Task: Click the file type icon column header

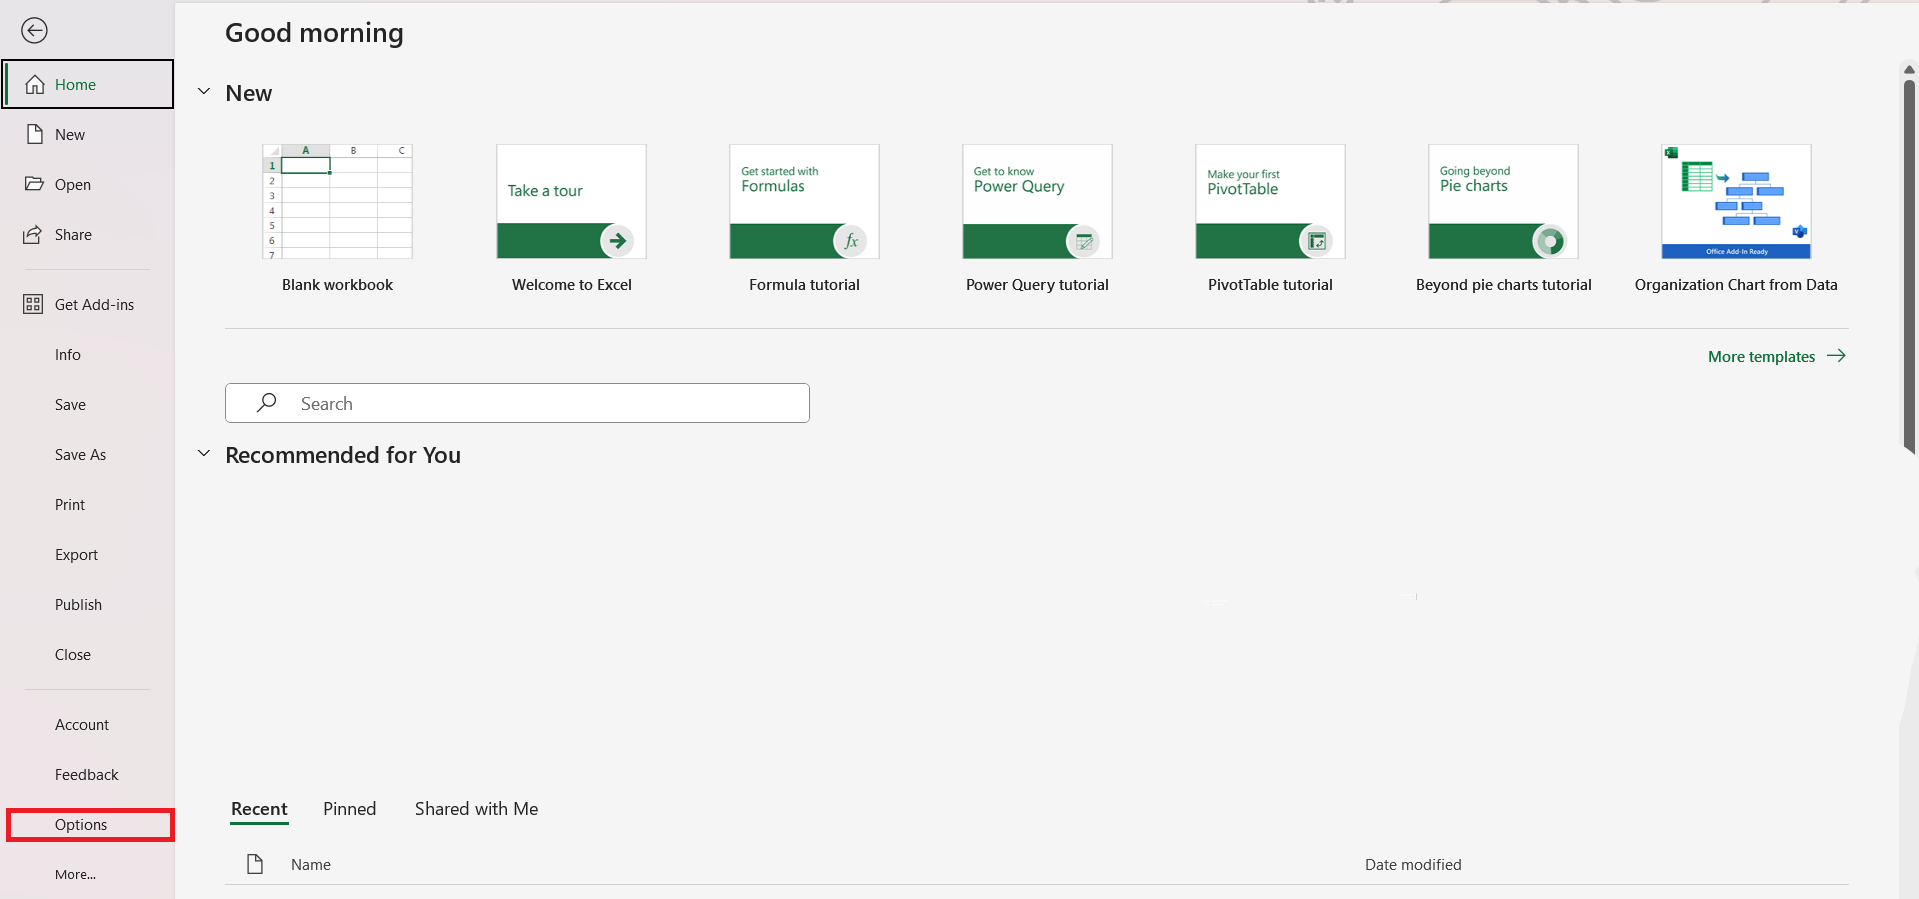Action: [255, 864]
